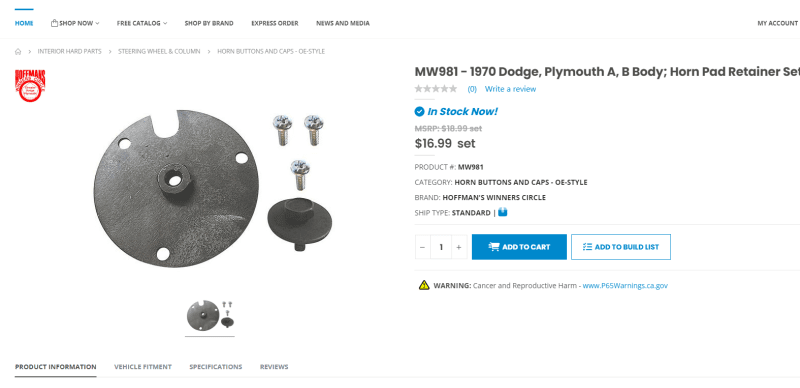This screenshot has width=800, height=388.
Task: Go to Steering Wheel & Column breadcrumb
Action: (x=159, y=52)
